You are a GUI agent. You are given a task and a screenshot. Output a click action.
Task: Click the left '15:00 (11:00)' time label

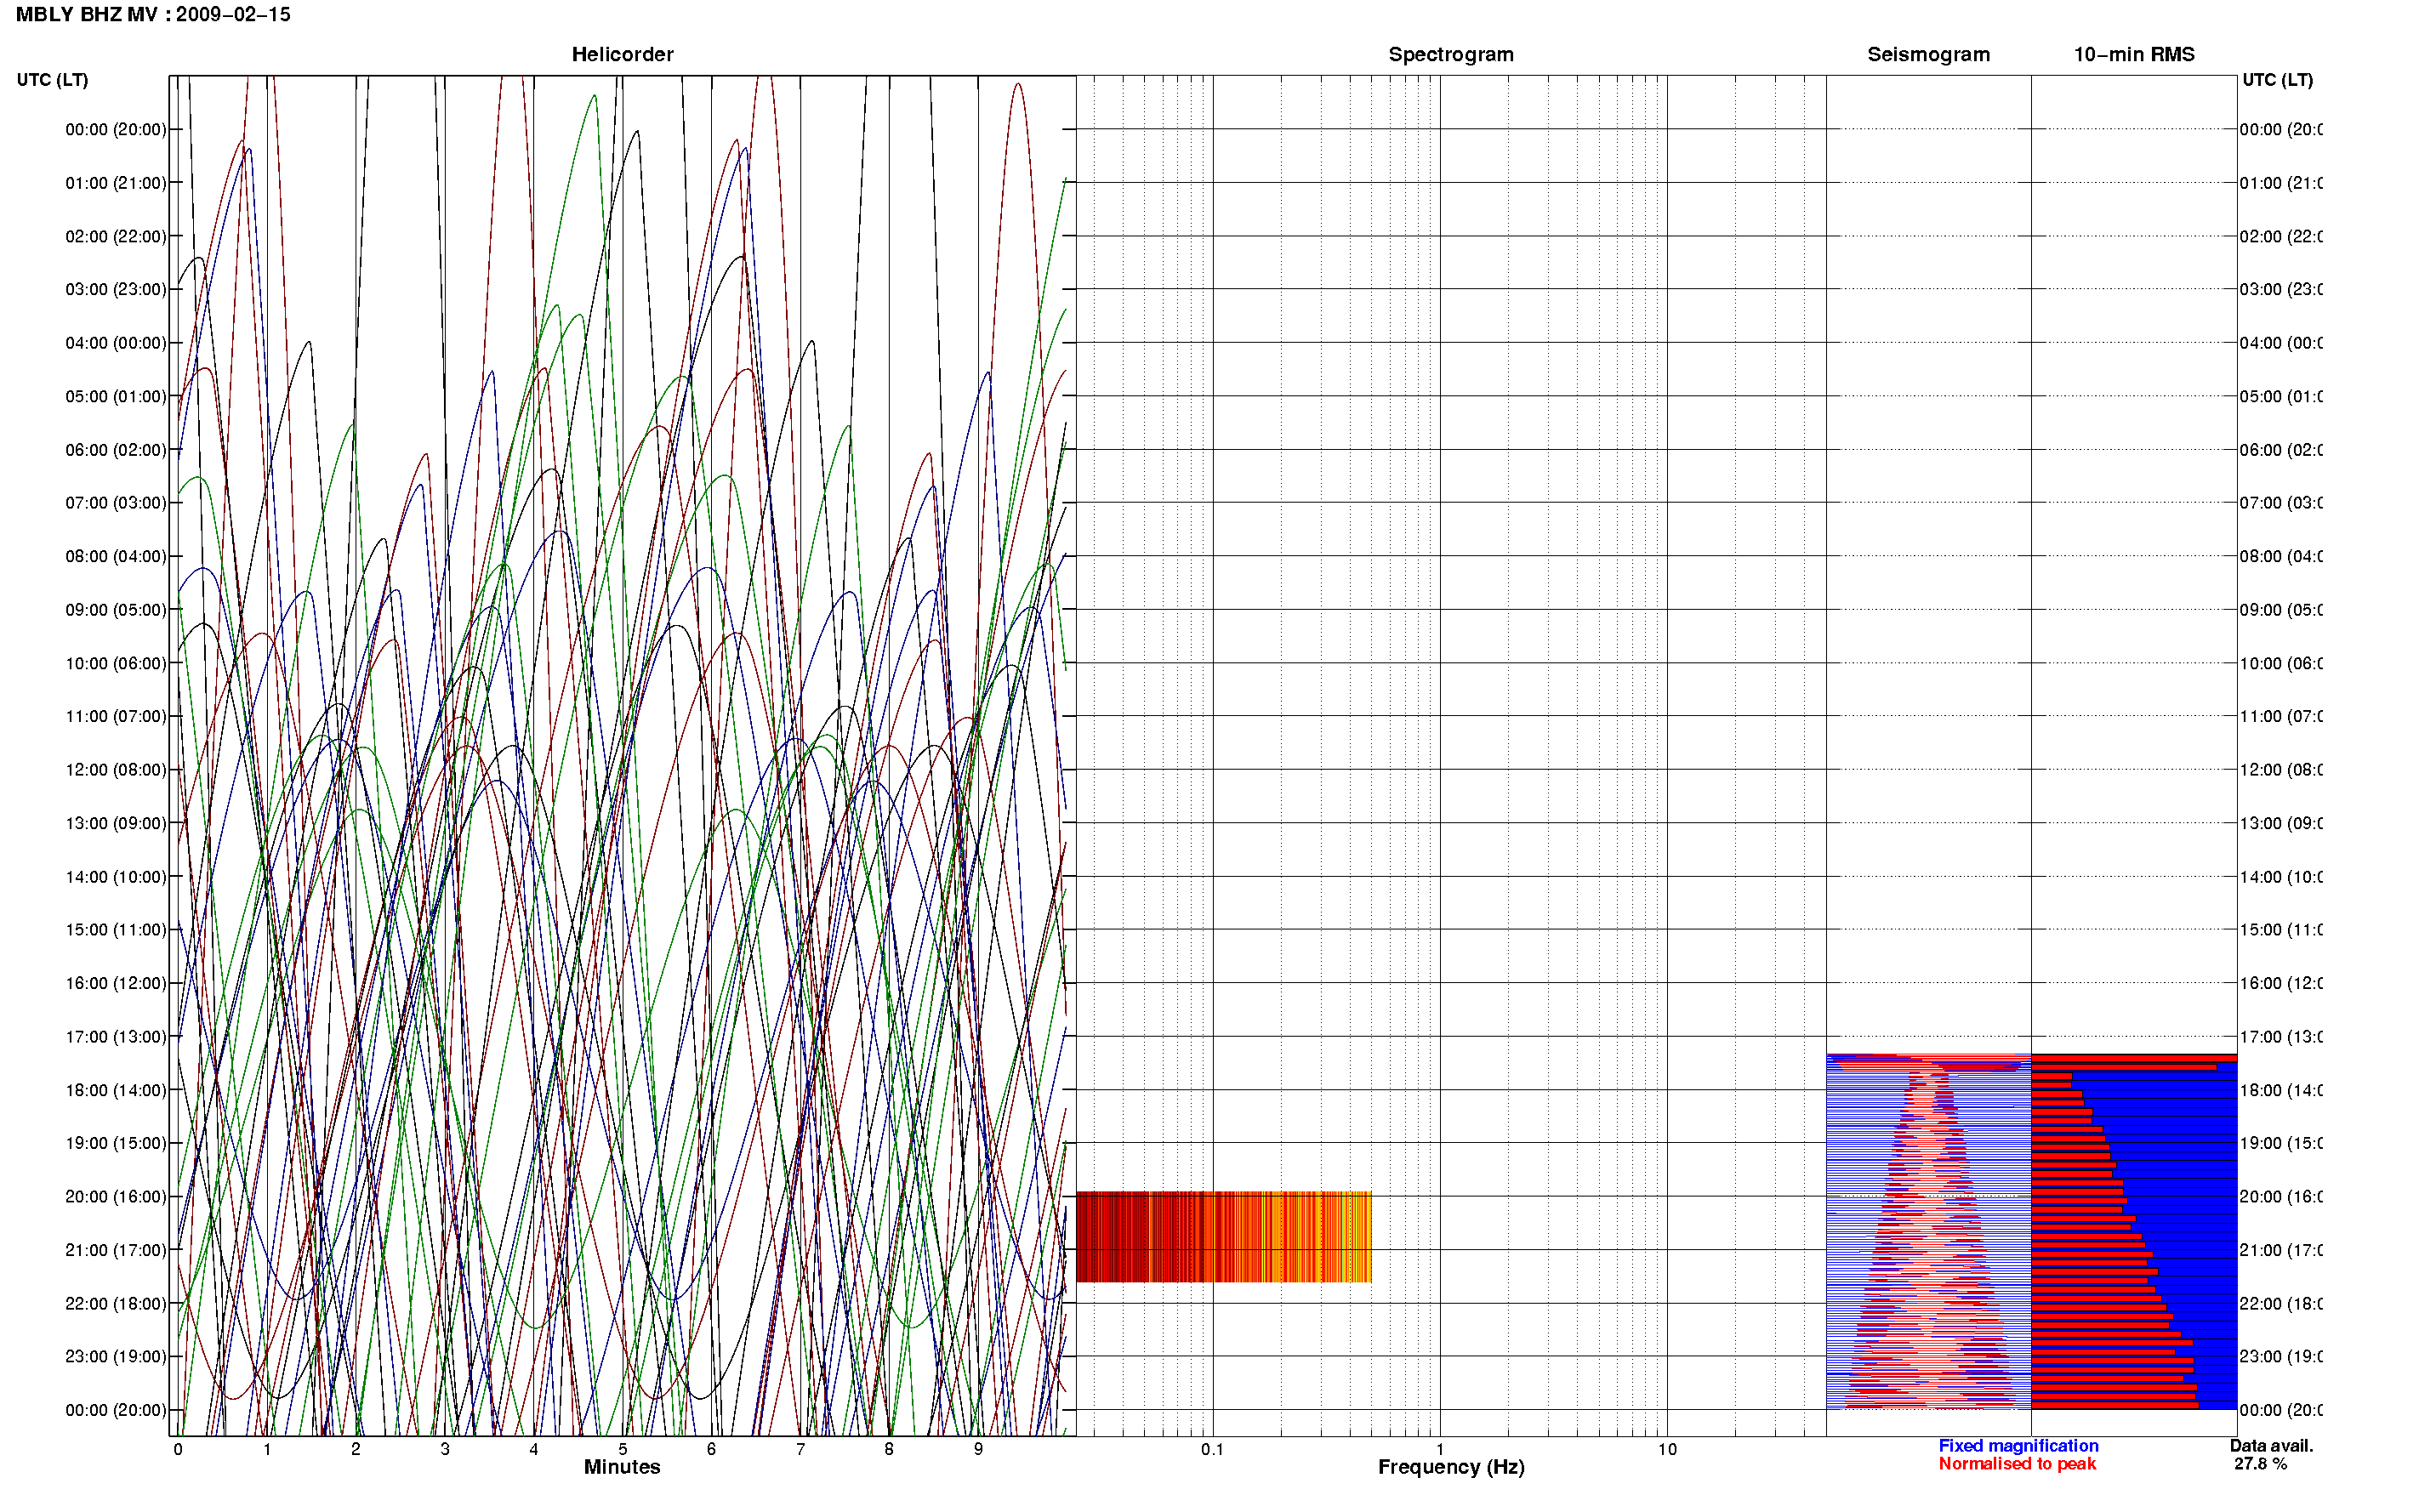coord(116,929)
